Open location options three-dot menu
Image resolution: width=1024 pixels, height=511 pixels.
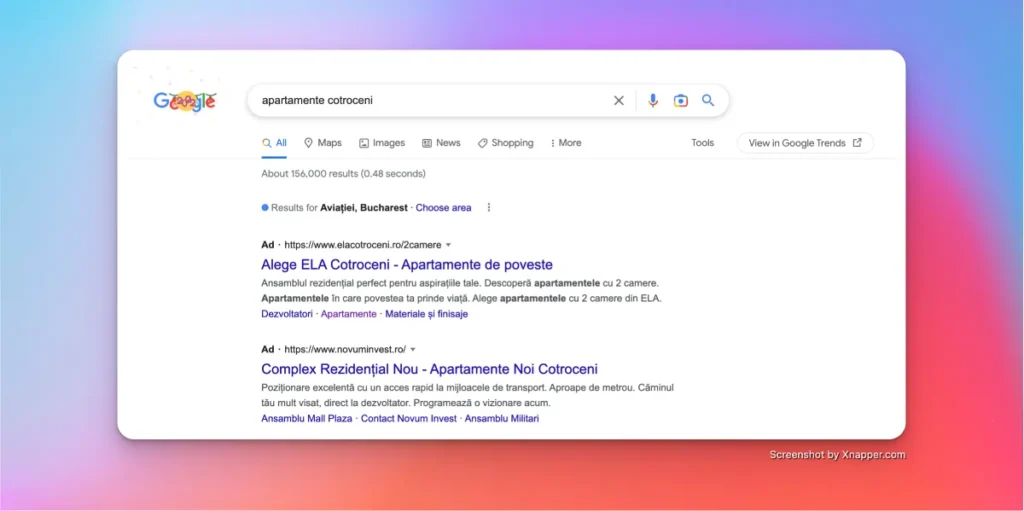(488, 208)
